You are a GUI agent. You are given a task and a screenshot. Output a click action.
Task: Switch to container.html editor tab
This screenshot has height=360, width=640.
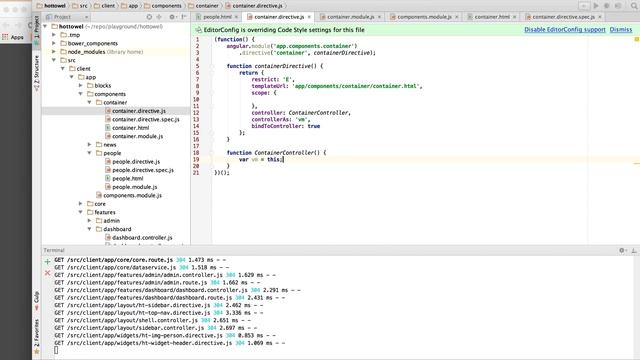click(x=492, y=17)
